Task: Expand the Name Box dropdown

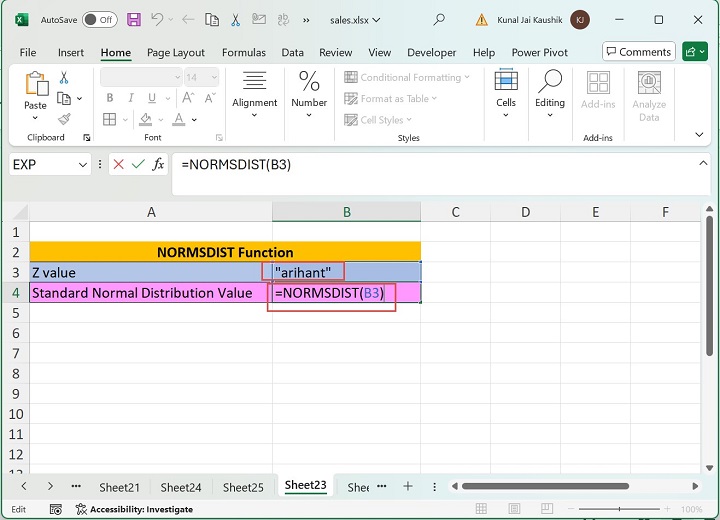Action: click(83, 164)
